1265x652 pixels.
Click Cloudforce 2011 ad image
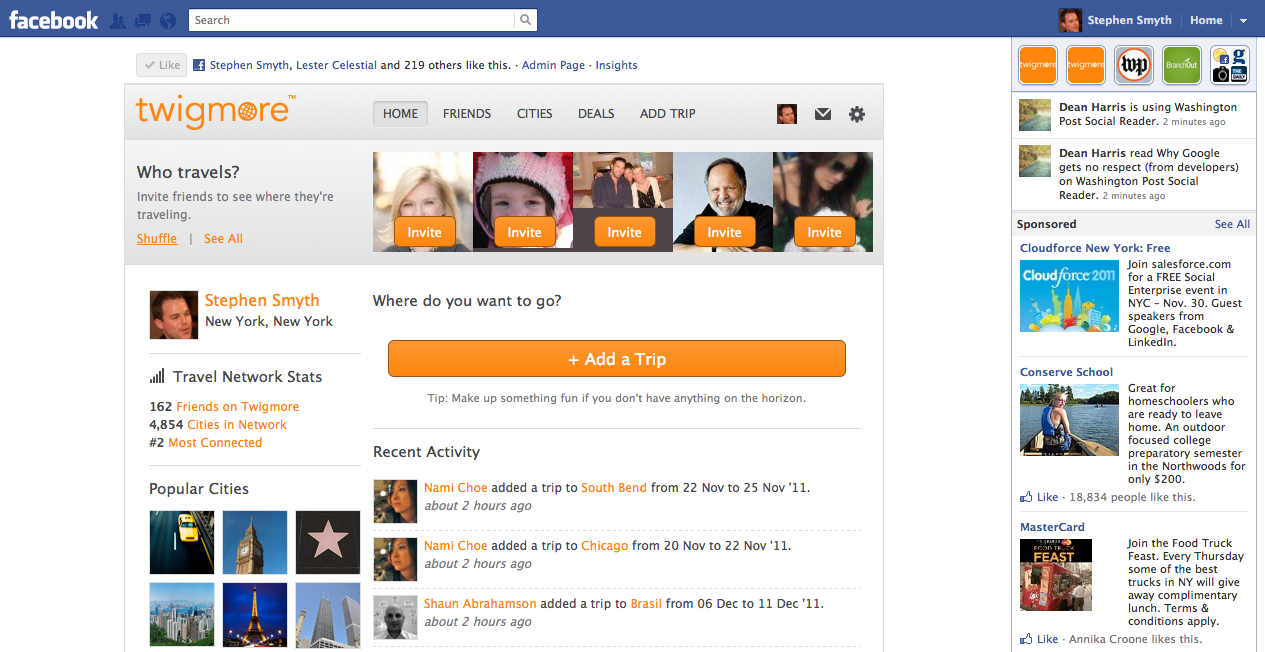1069,296
